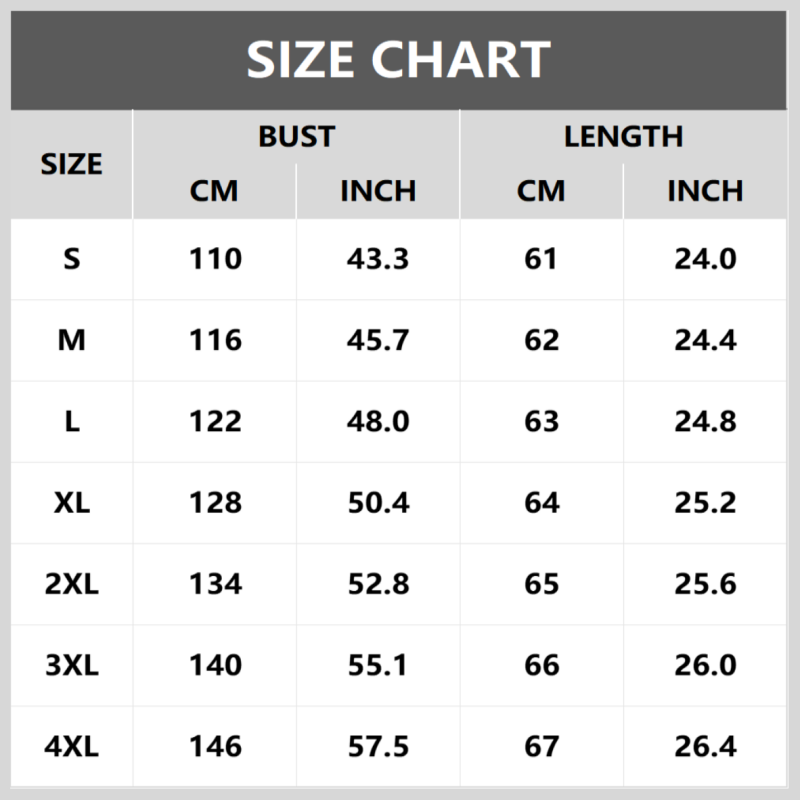Click the 26.4 length inch value
Viewport: 800px width, 800px height.
coord(705,745)
